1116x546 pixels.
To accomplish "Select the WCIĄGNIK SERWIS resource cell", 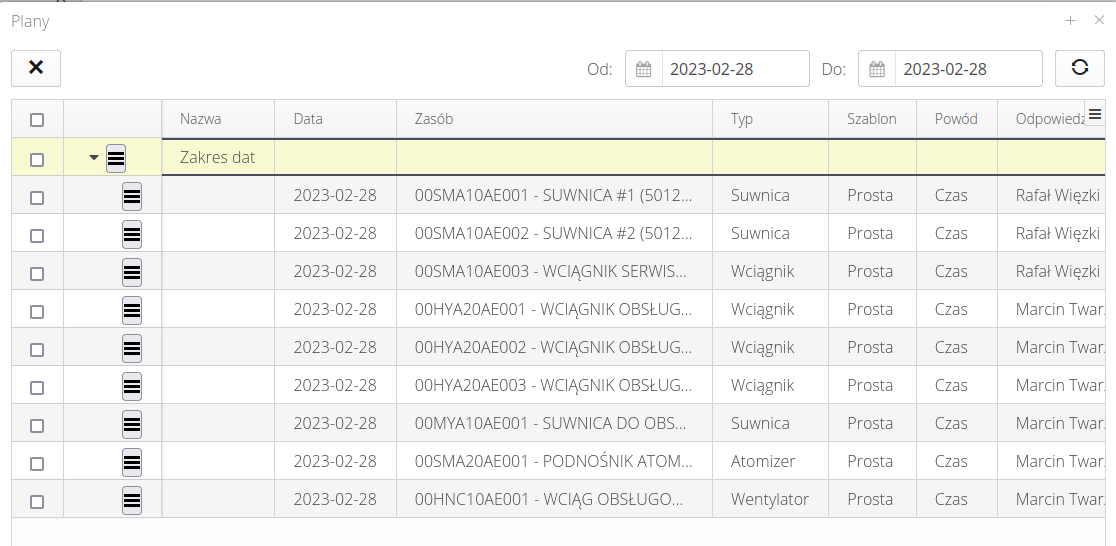I will (x=552, y=272).
